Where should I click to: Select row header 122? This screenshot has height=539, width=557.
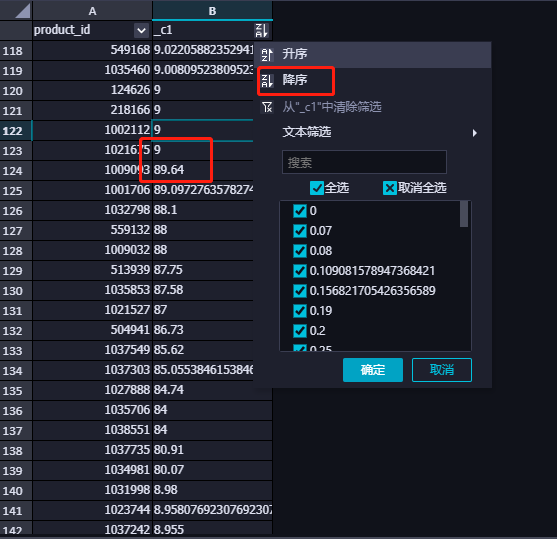point(16,131)
